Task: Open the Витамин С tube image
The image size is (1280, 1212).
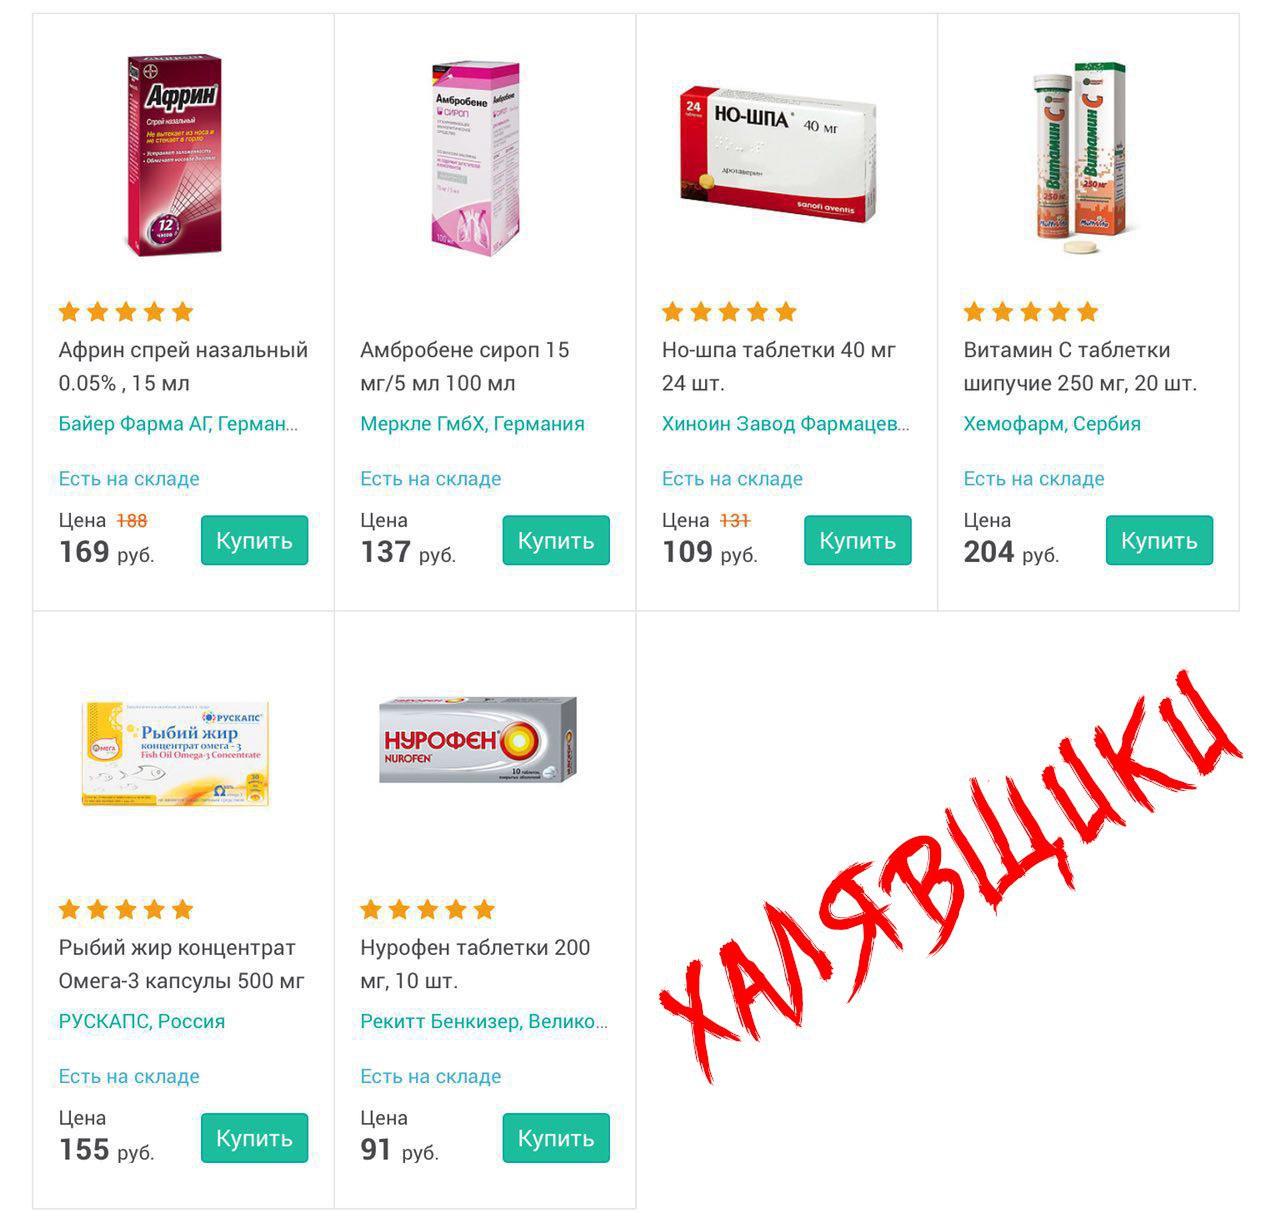Action: pos(1081,156)
